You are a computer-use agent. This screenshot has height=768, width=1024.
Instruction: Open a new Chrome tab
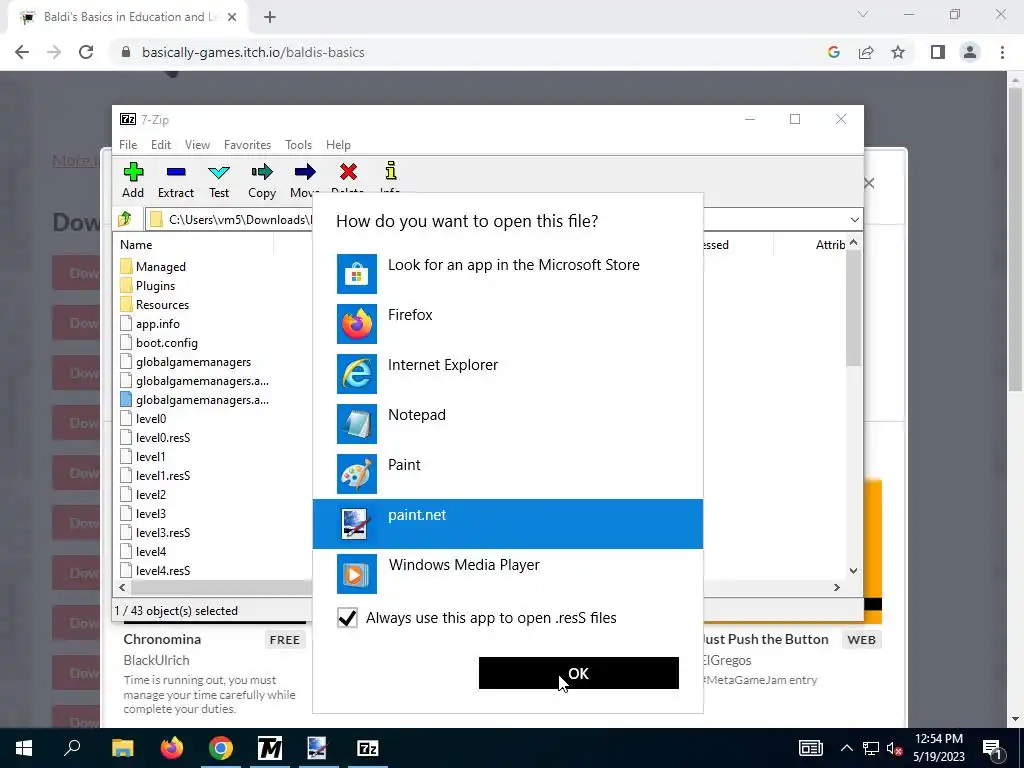click(x=270, y=17)
